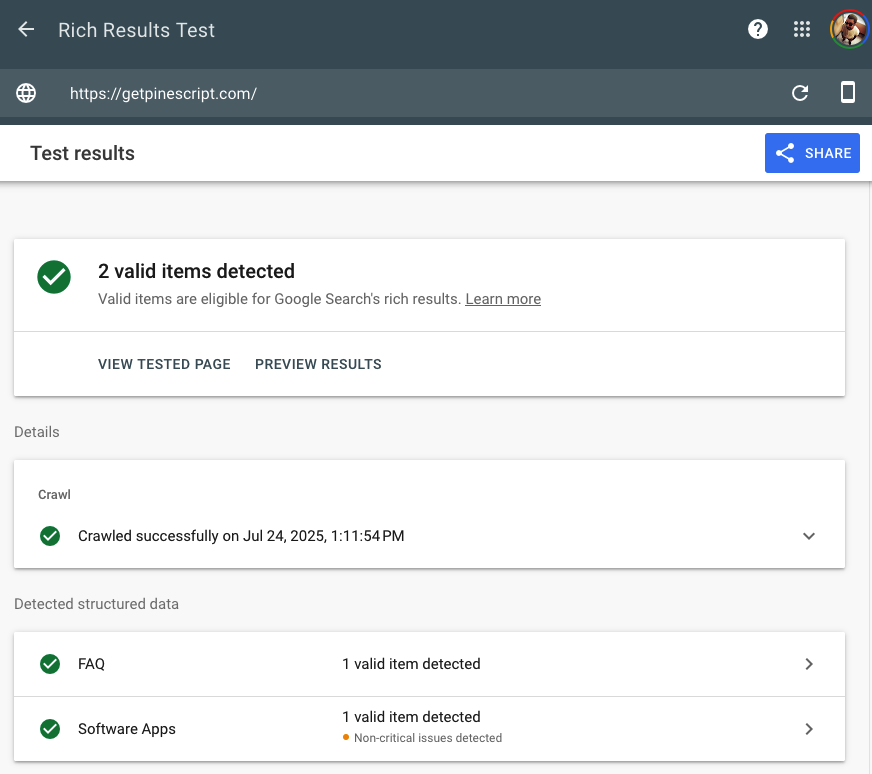The image size is (872, 774).
Task: Open the help question mark icon
Action: tap(757, 29)
